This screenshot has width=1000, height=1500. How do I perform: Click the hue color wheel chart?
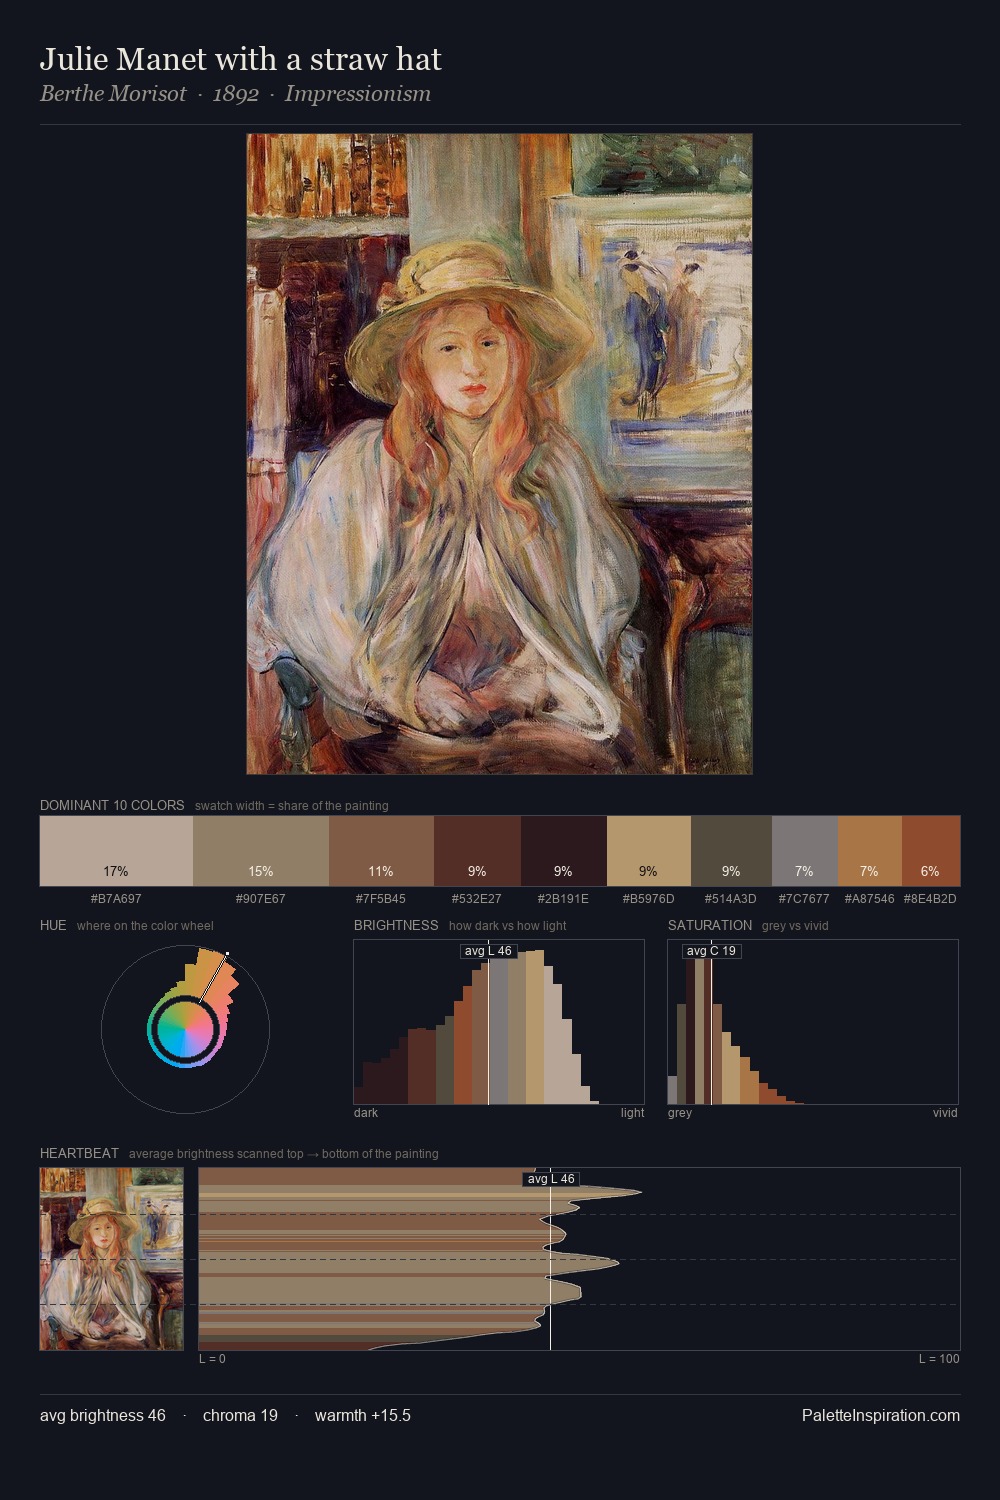[185, 1029]
